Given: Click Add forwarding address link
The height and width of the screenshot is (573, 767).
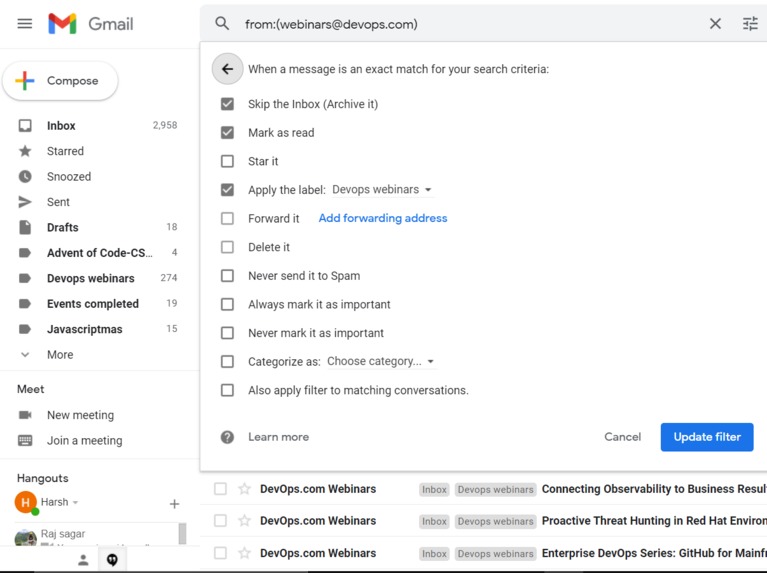Looking at the screenshot, I should coord(383,218).
